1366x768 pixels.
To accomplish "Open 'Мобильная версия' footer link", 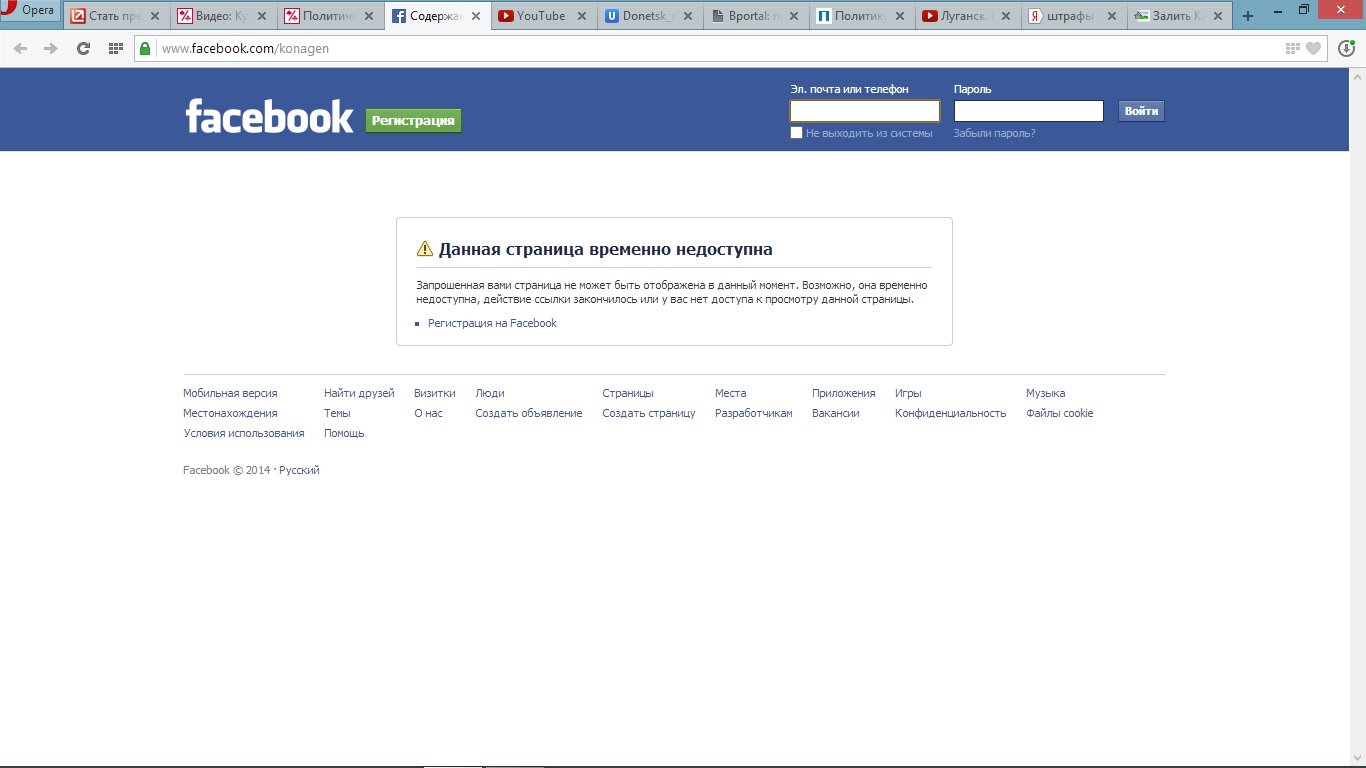I will click(230, 393).
